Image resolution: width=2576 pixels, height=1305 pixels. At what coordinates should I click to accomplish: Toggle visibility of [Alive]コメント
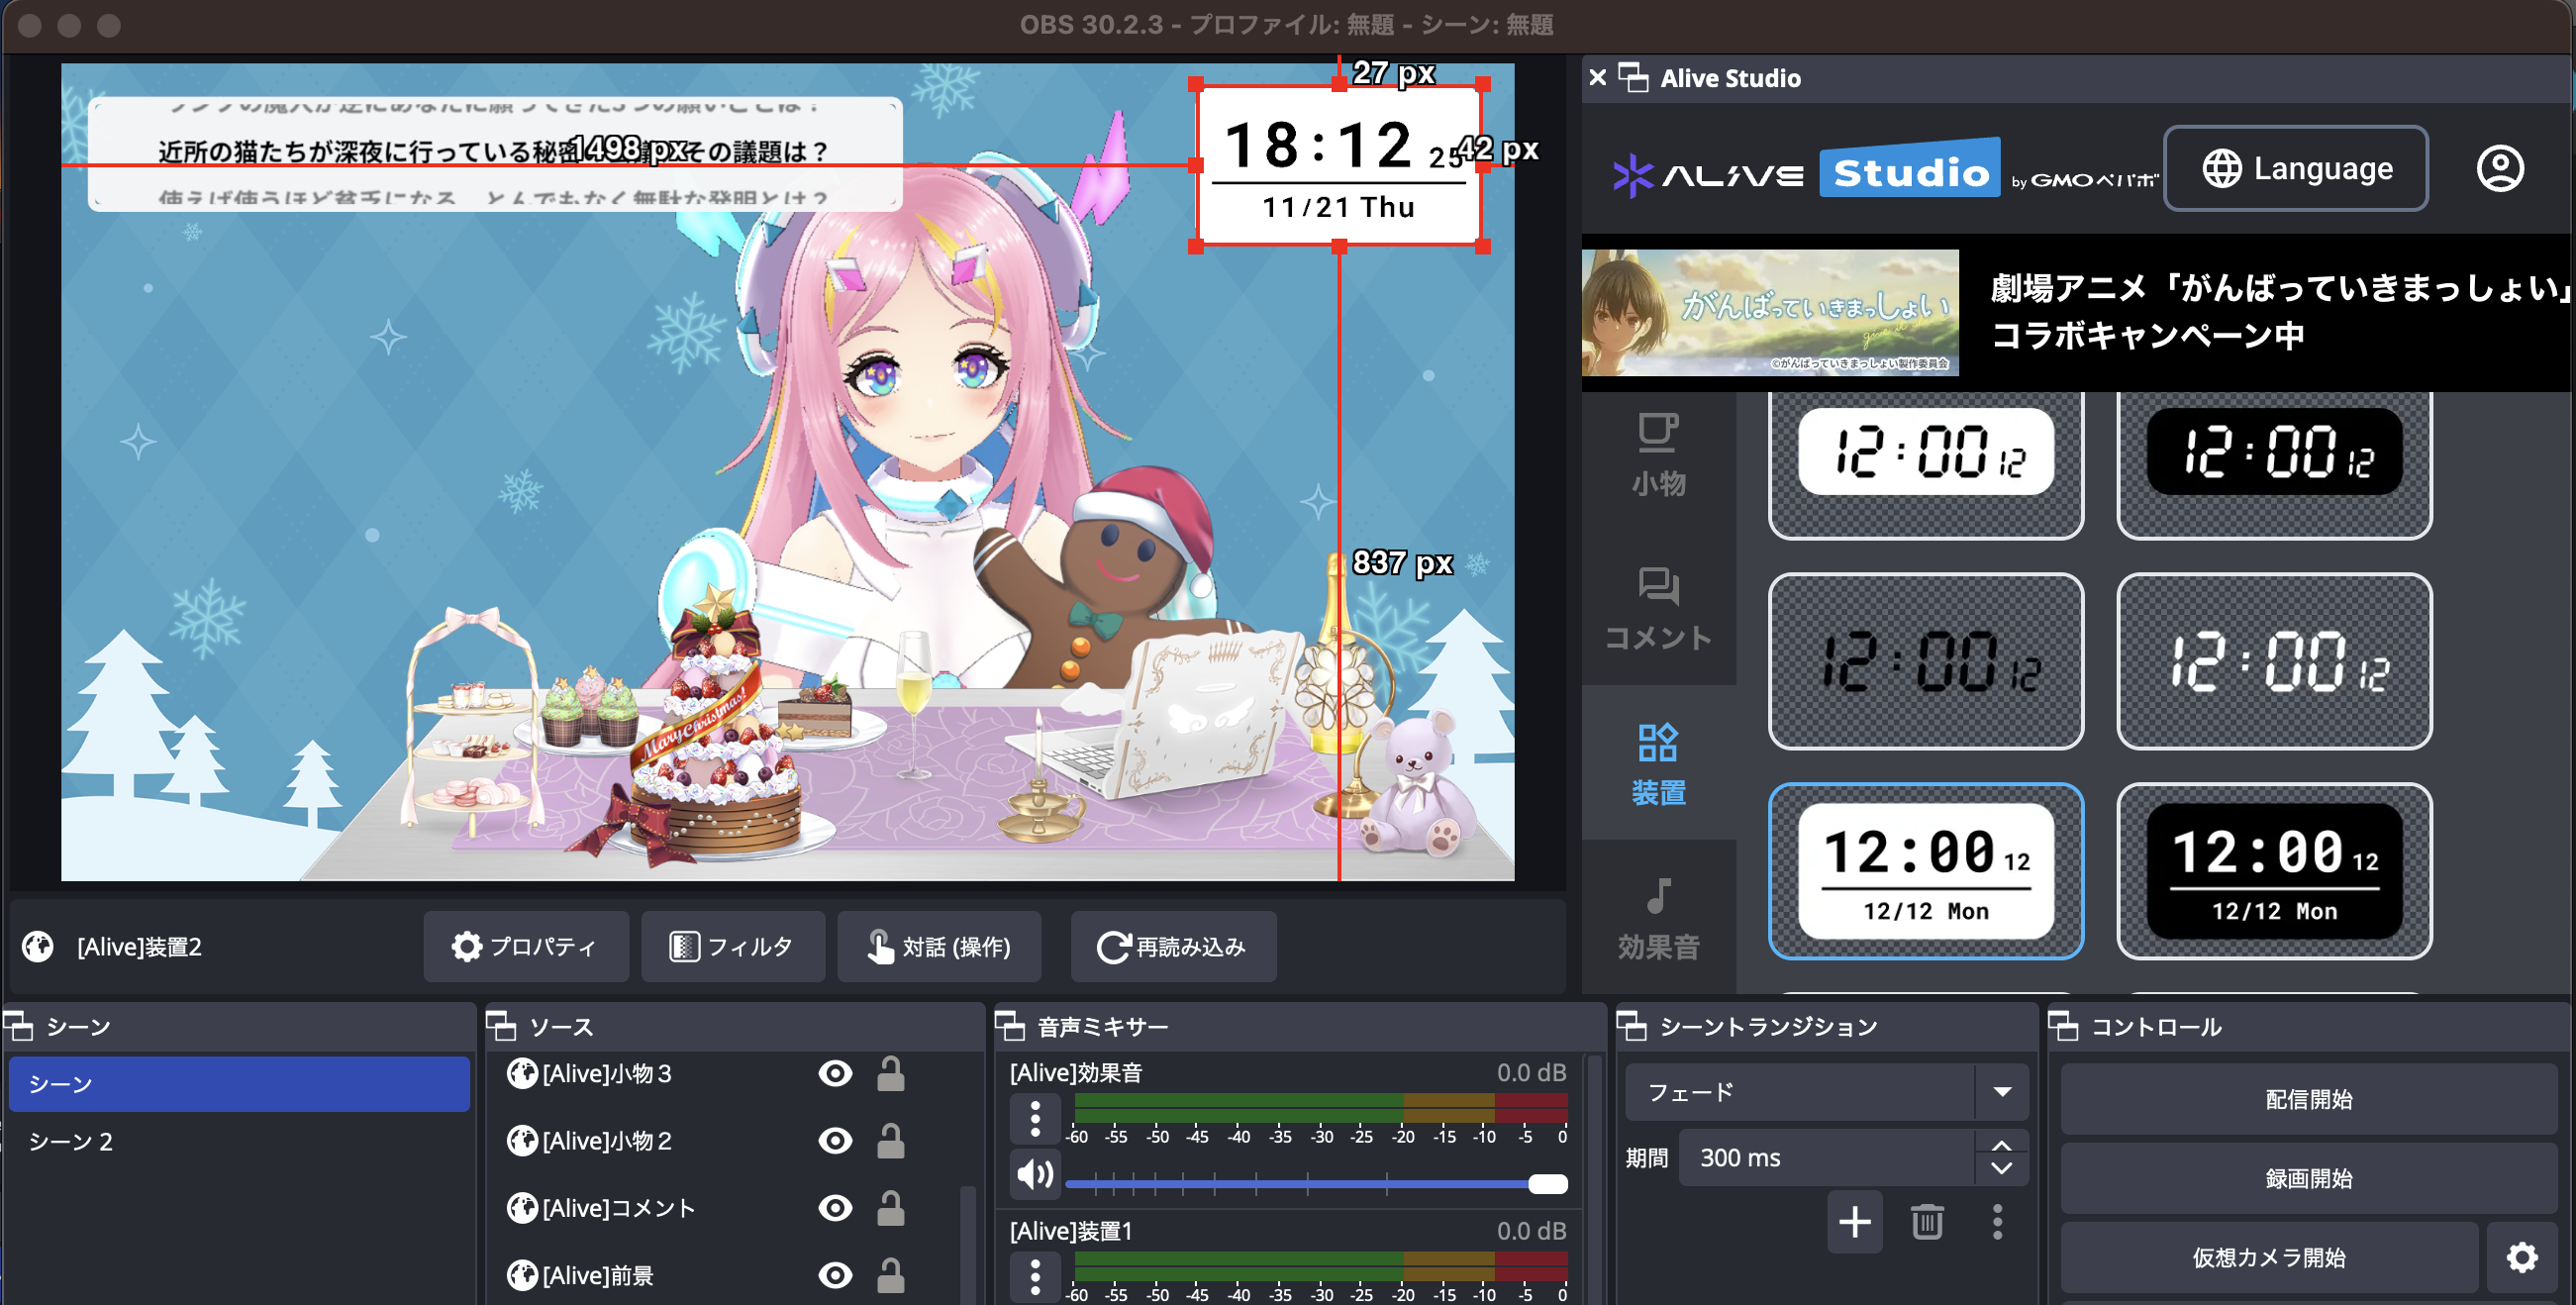[x=835, y=1207]
